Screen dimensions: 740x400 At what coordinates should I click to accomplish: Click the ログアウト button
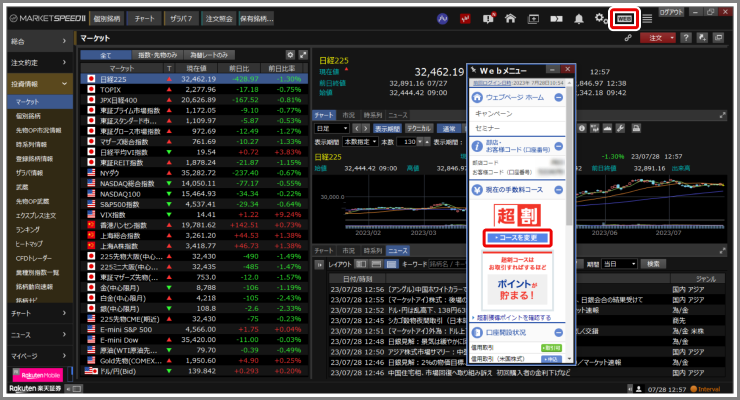point(671,12)
